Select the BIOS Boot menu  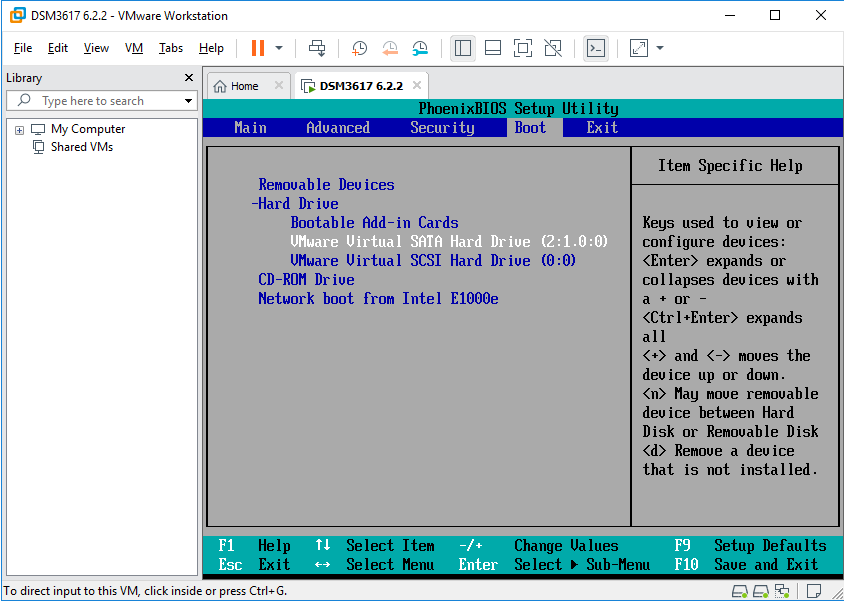tap(530, 128)
